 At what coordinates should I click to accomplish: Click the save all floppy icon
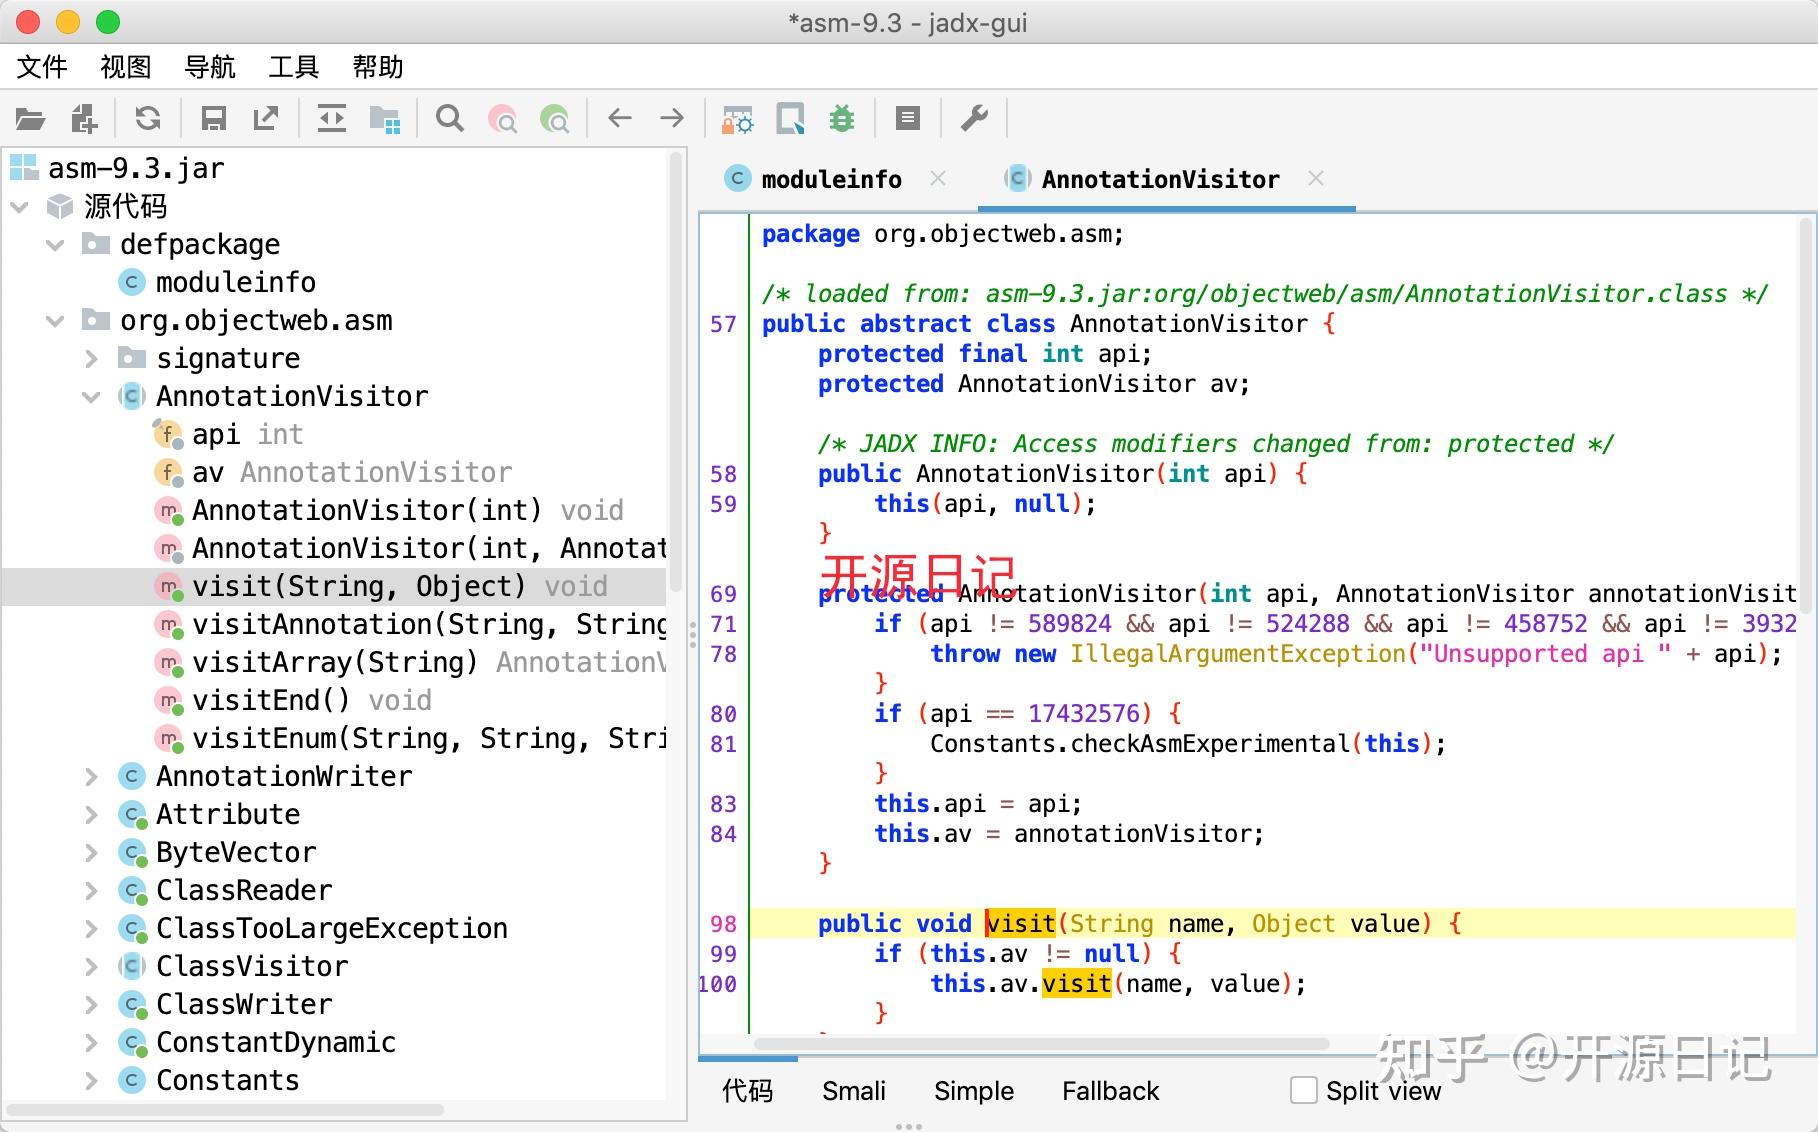coord(213,119)
